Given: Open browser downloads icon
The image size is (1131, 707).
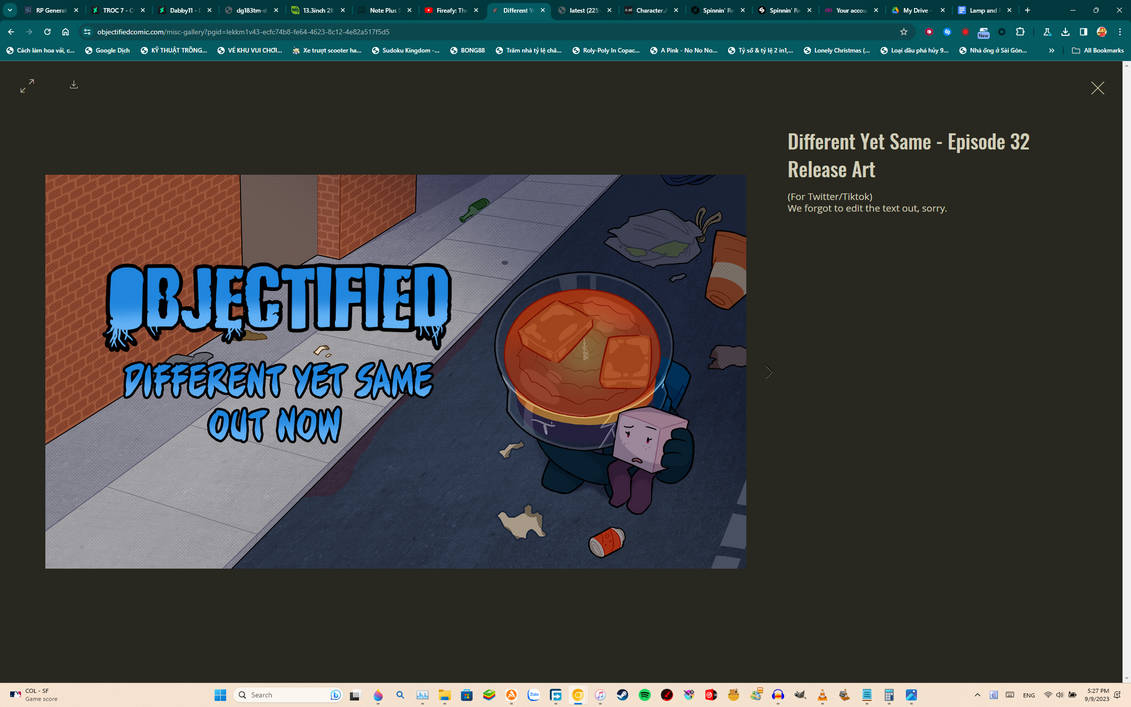Looking at the screenshot, I should click(1065, 32).
